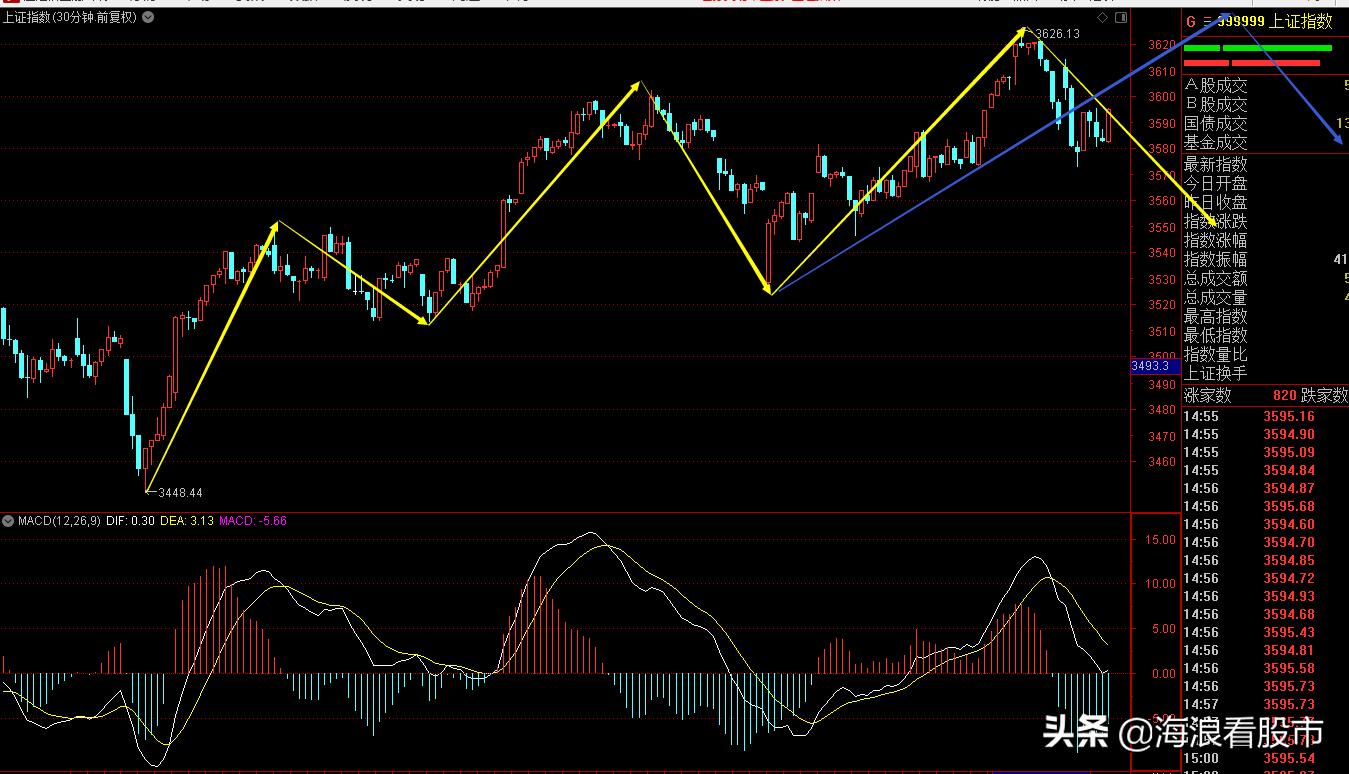Screen dimensions: 1349x774
Task: Select the 最低指数 row
Action: [1266, 335]
